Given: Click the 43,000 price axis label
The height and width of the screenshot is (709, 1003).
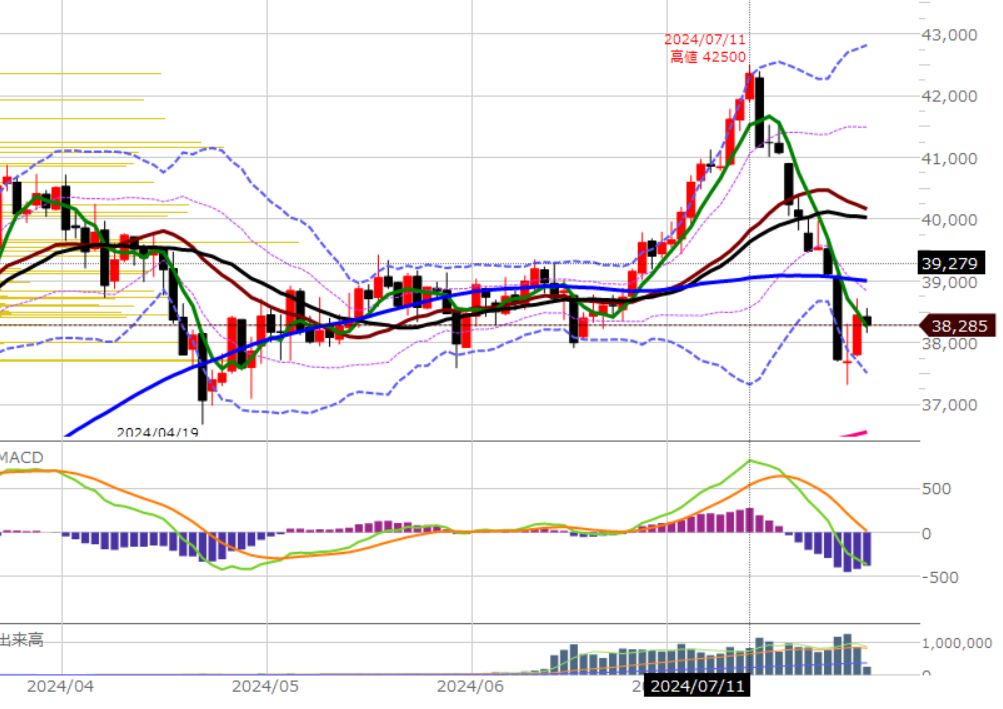Looking at the screenshot, I should point(949,35).
